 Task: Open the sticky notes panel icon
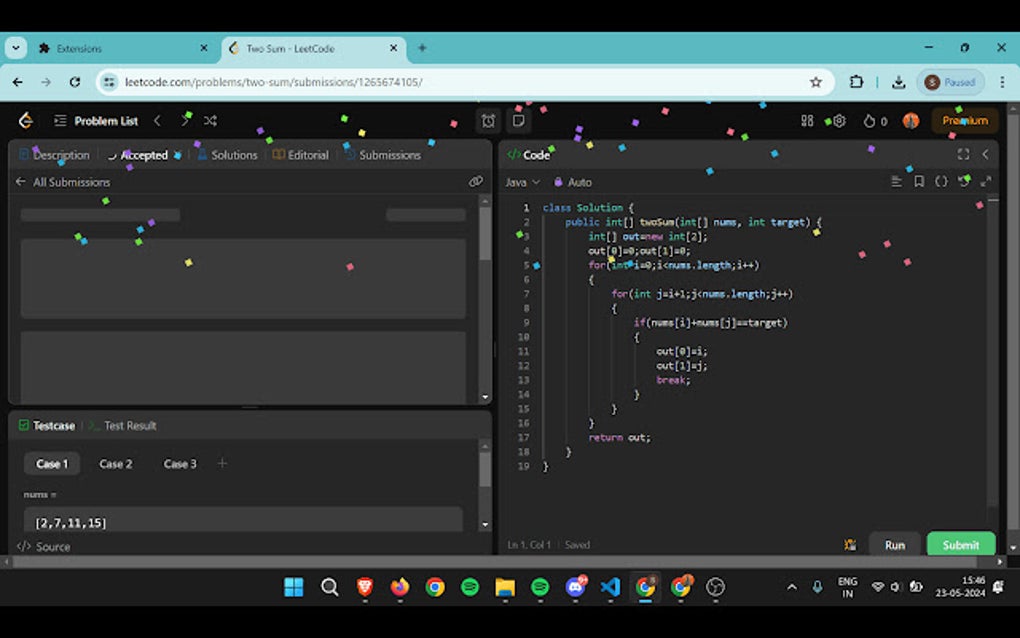(x=517, y=120)
